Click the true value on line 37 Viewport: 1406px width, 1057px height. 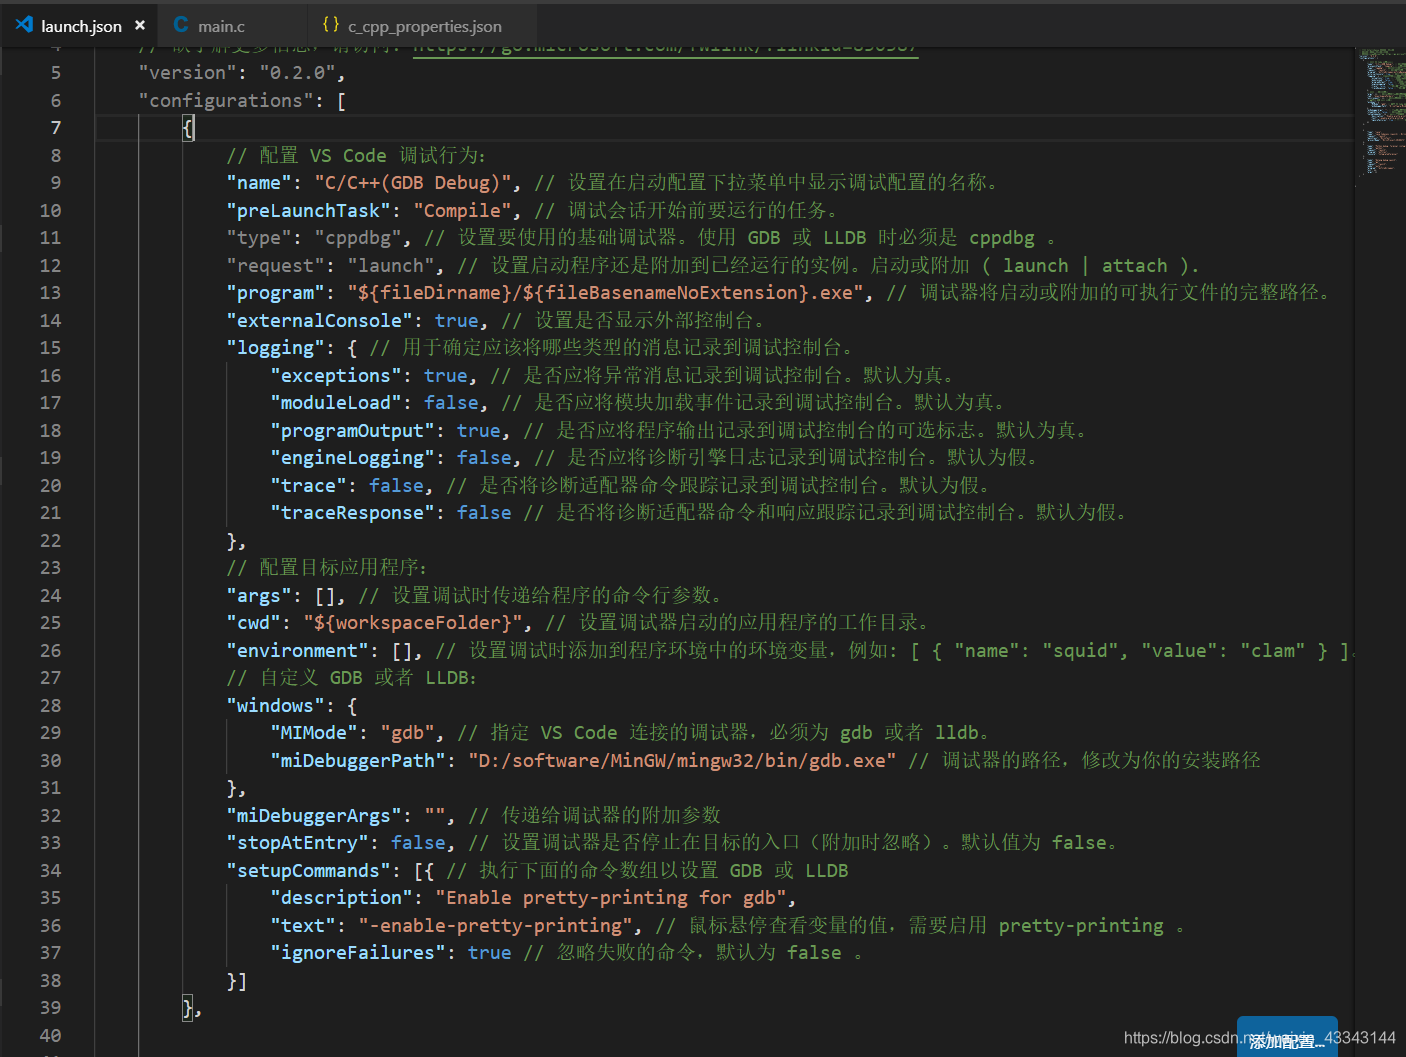489,953
